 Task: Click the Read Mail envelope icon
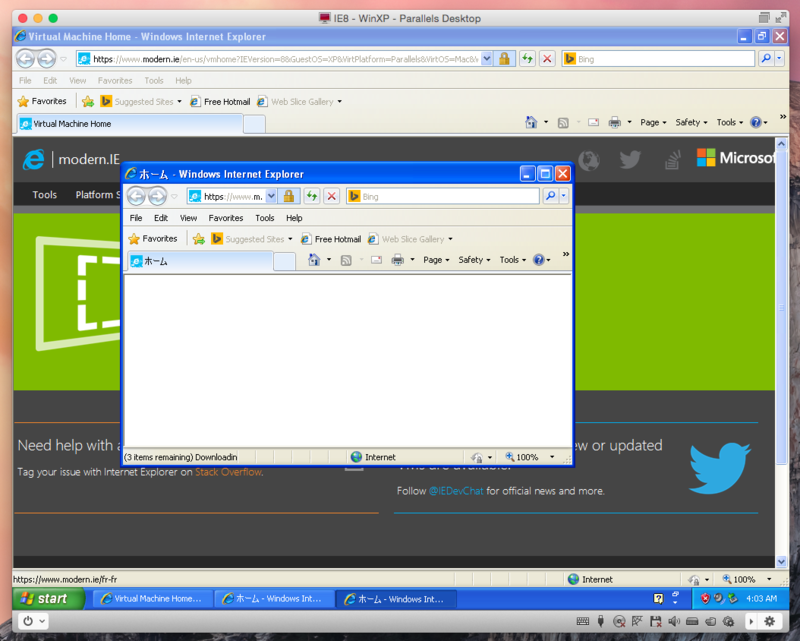375,259
